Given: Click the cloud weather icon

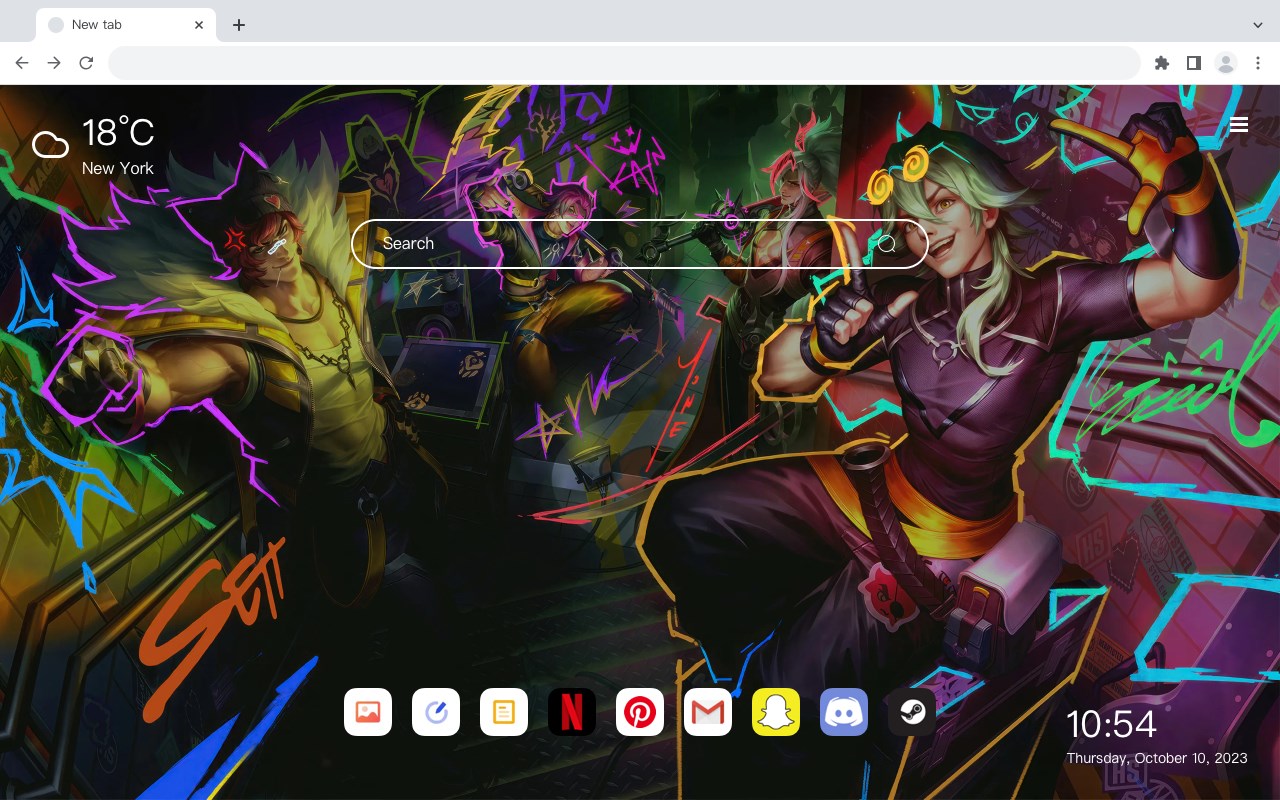Looking at the screenshot, I should coord(50,146).
